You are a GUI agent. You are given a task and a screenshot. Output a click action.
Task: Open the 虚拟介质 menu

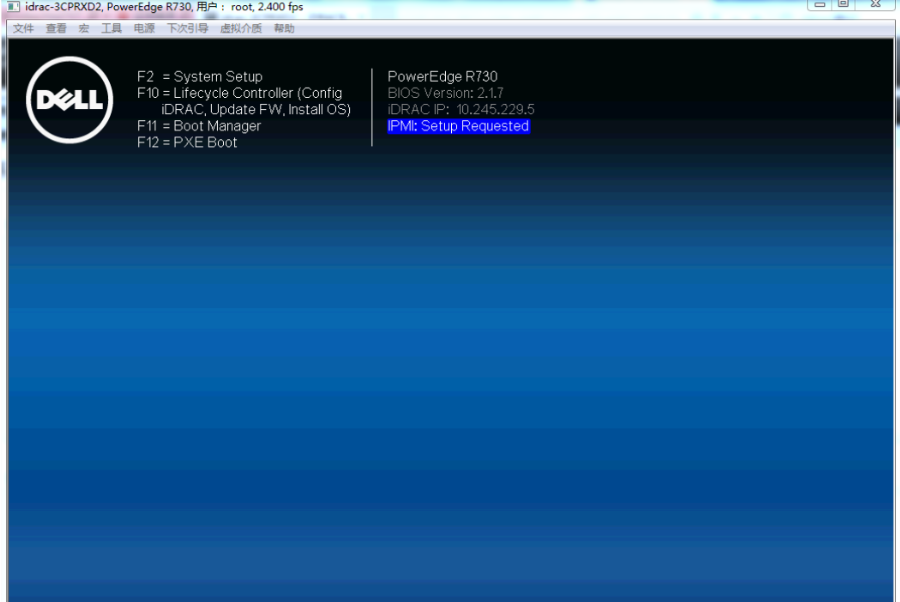click(x=240, y=28)
